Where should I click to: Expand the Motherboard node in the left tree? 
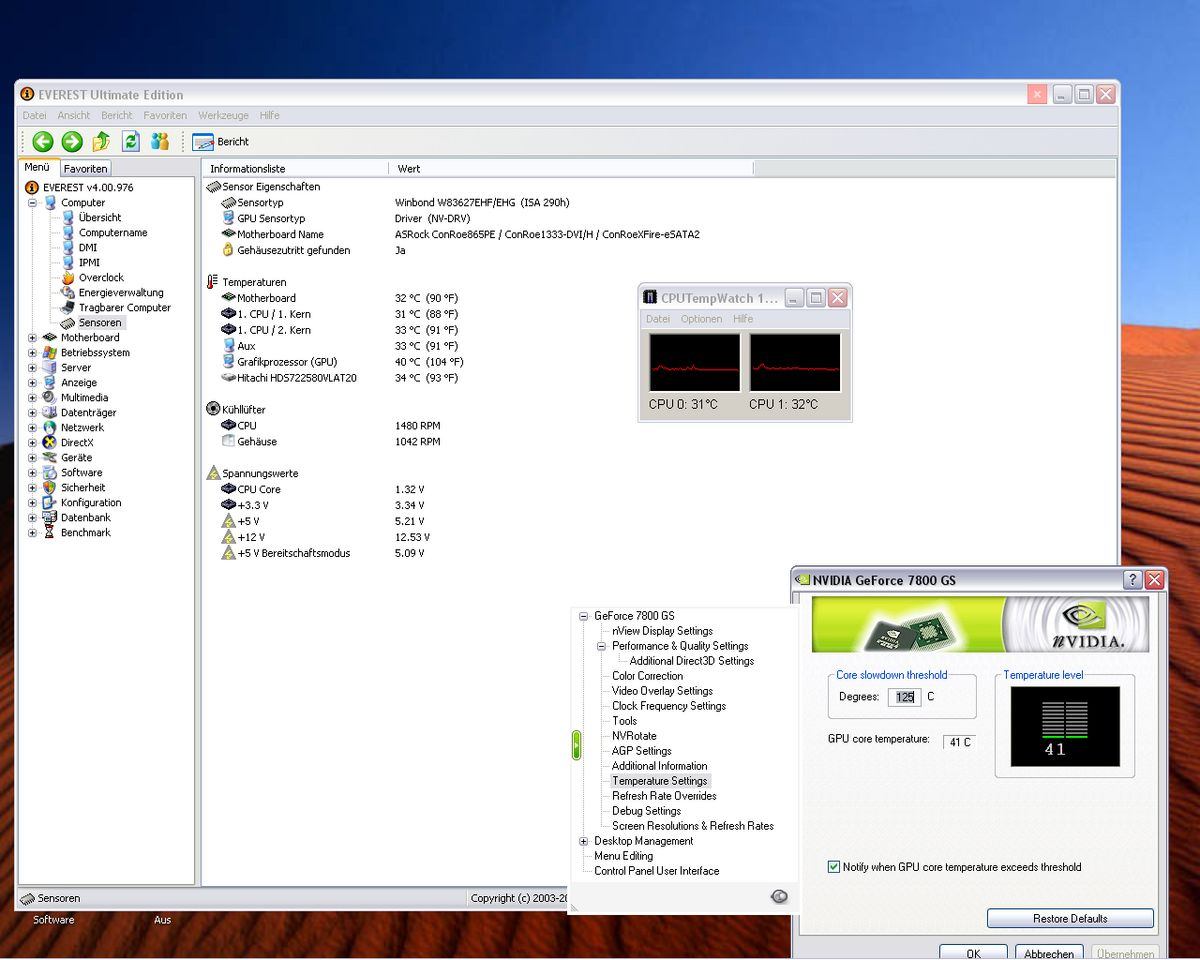32,337
